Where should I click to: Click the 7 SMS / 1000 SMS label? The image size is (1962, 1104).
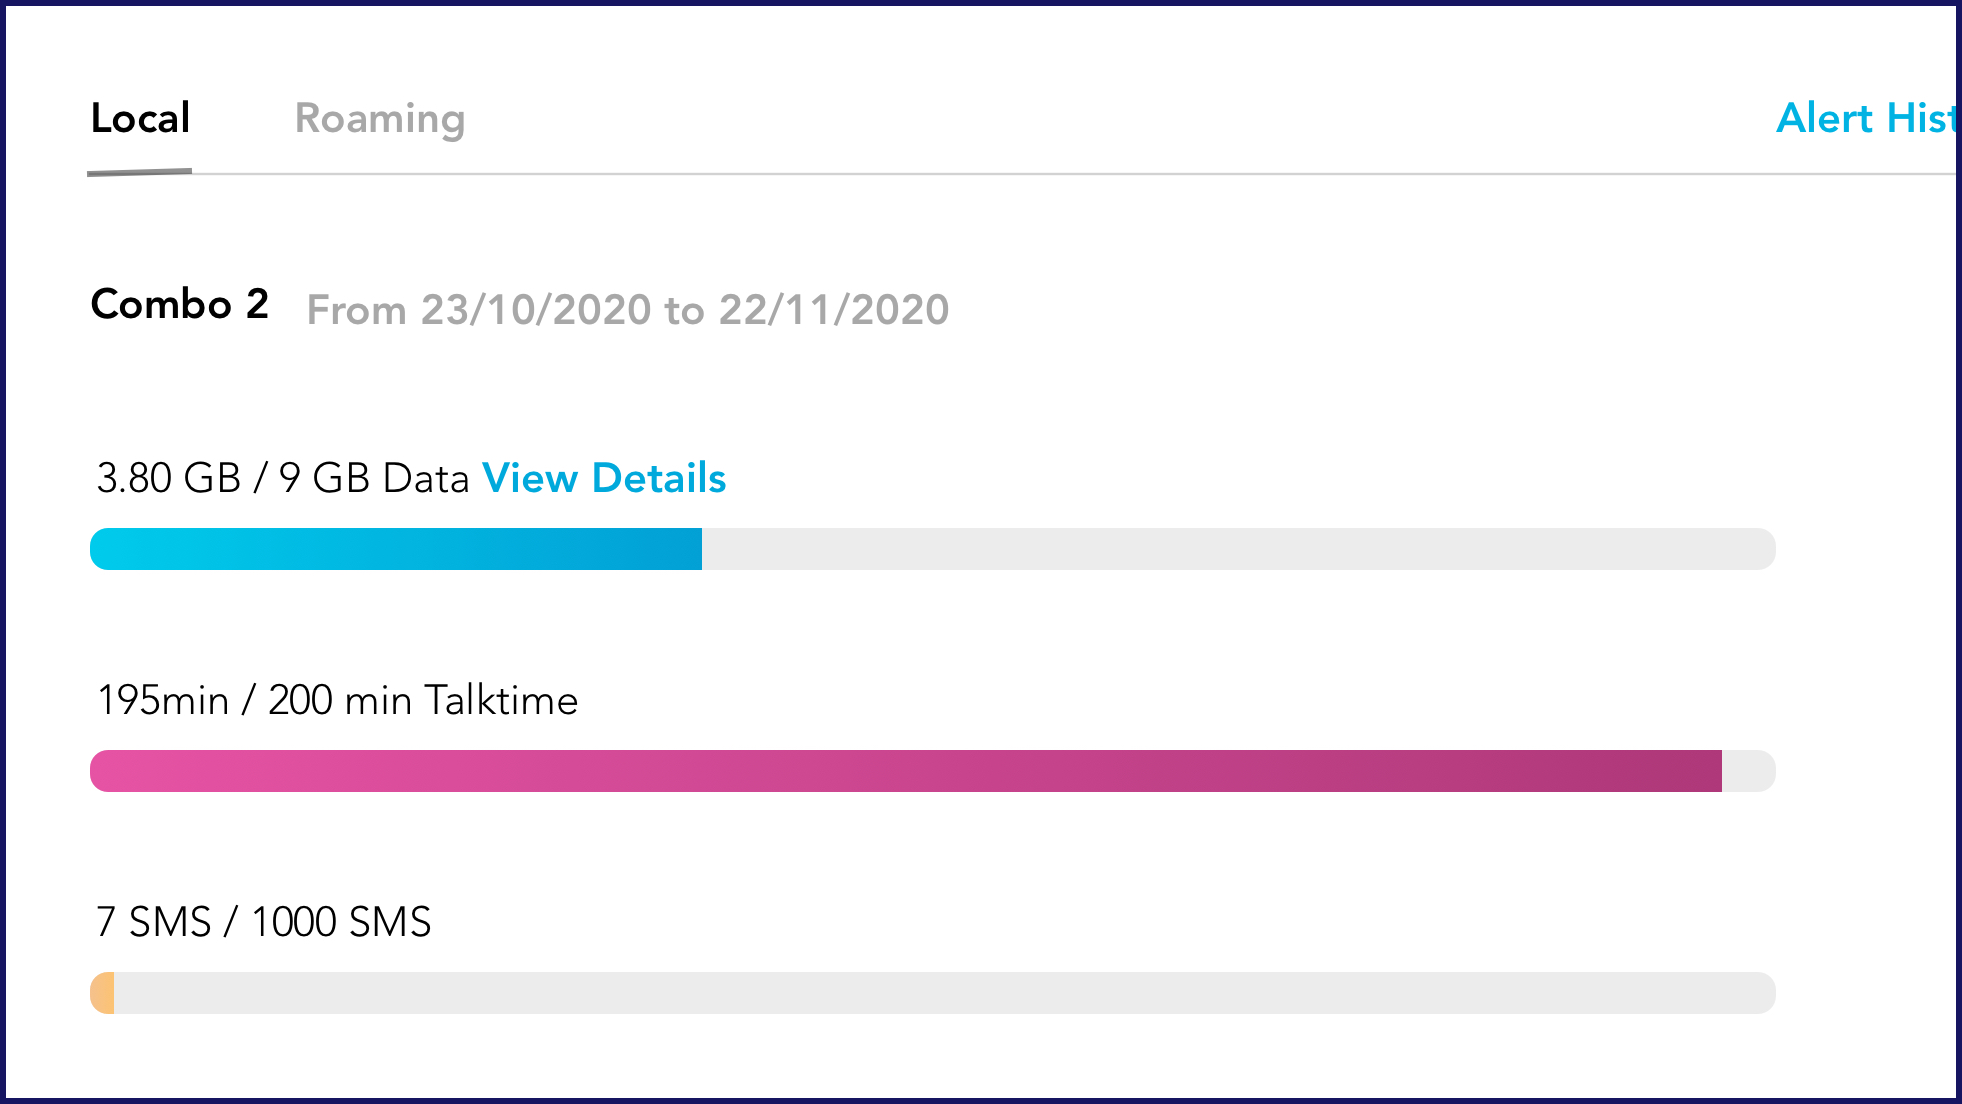264,922
